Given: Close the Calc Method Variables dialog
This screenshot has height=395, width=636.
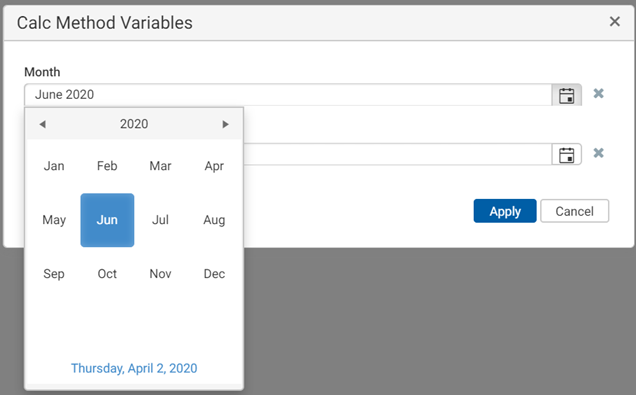Looking at the screenshot, I should tap(615, 21).
